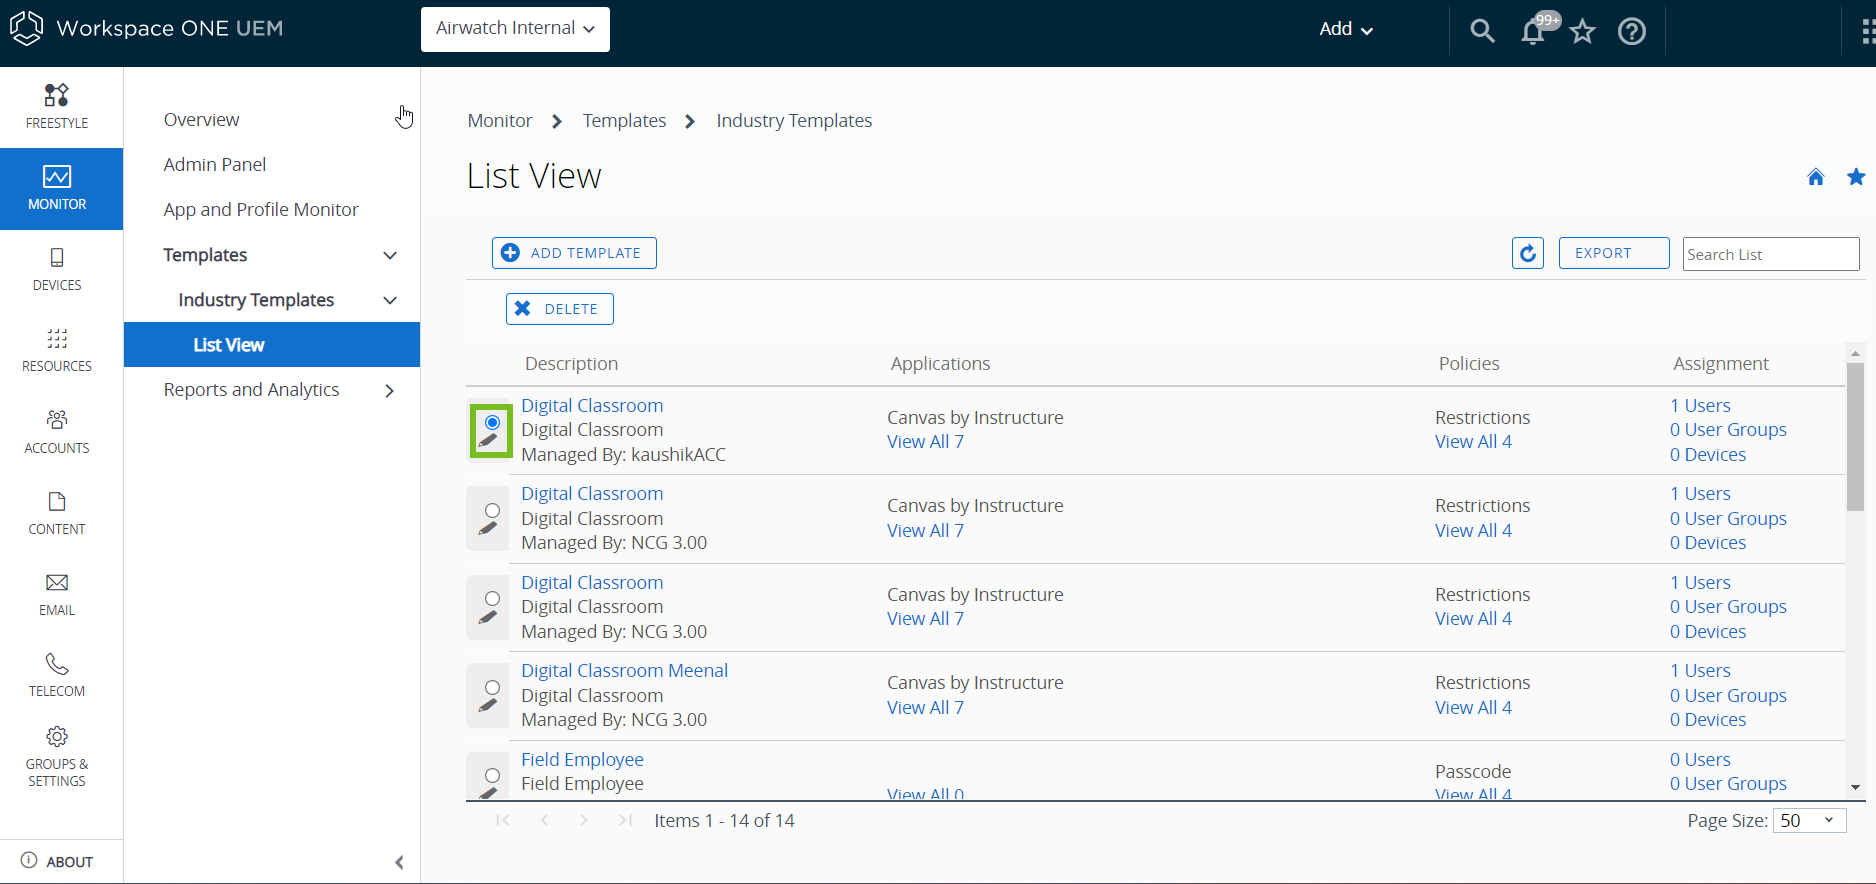Click the Templates breadcrumb

click(624, 120)
